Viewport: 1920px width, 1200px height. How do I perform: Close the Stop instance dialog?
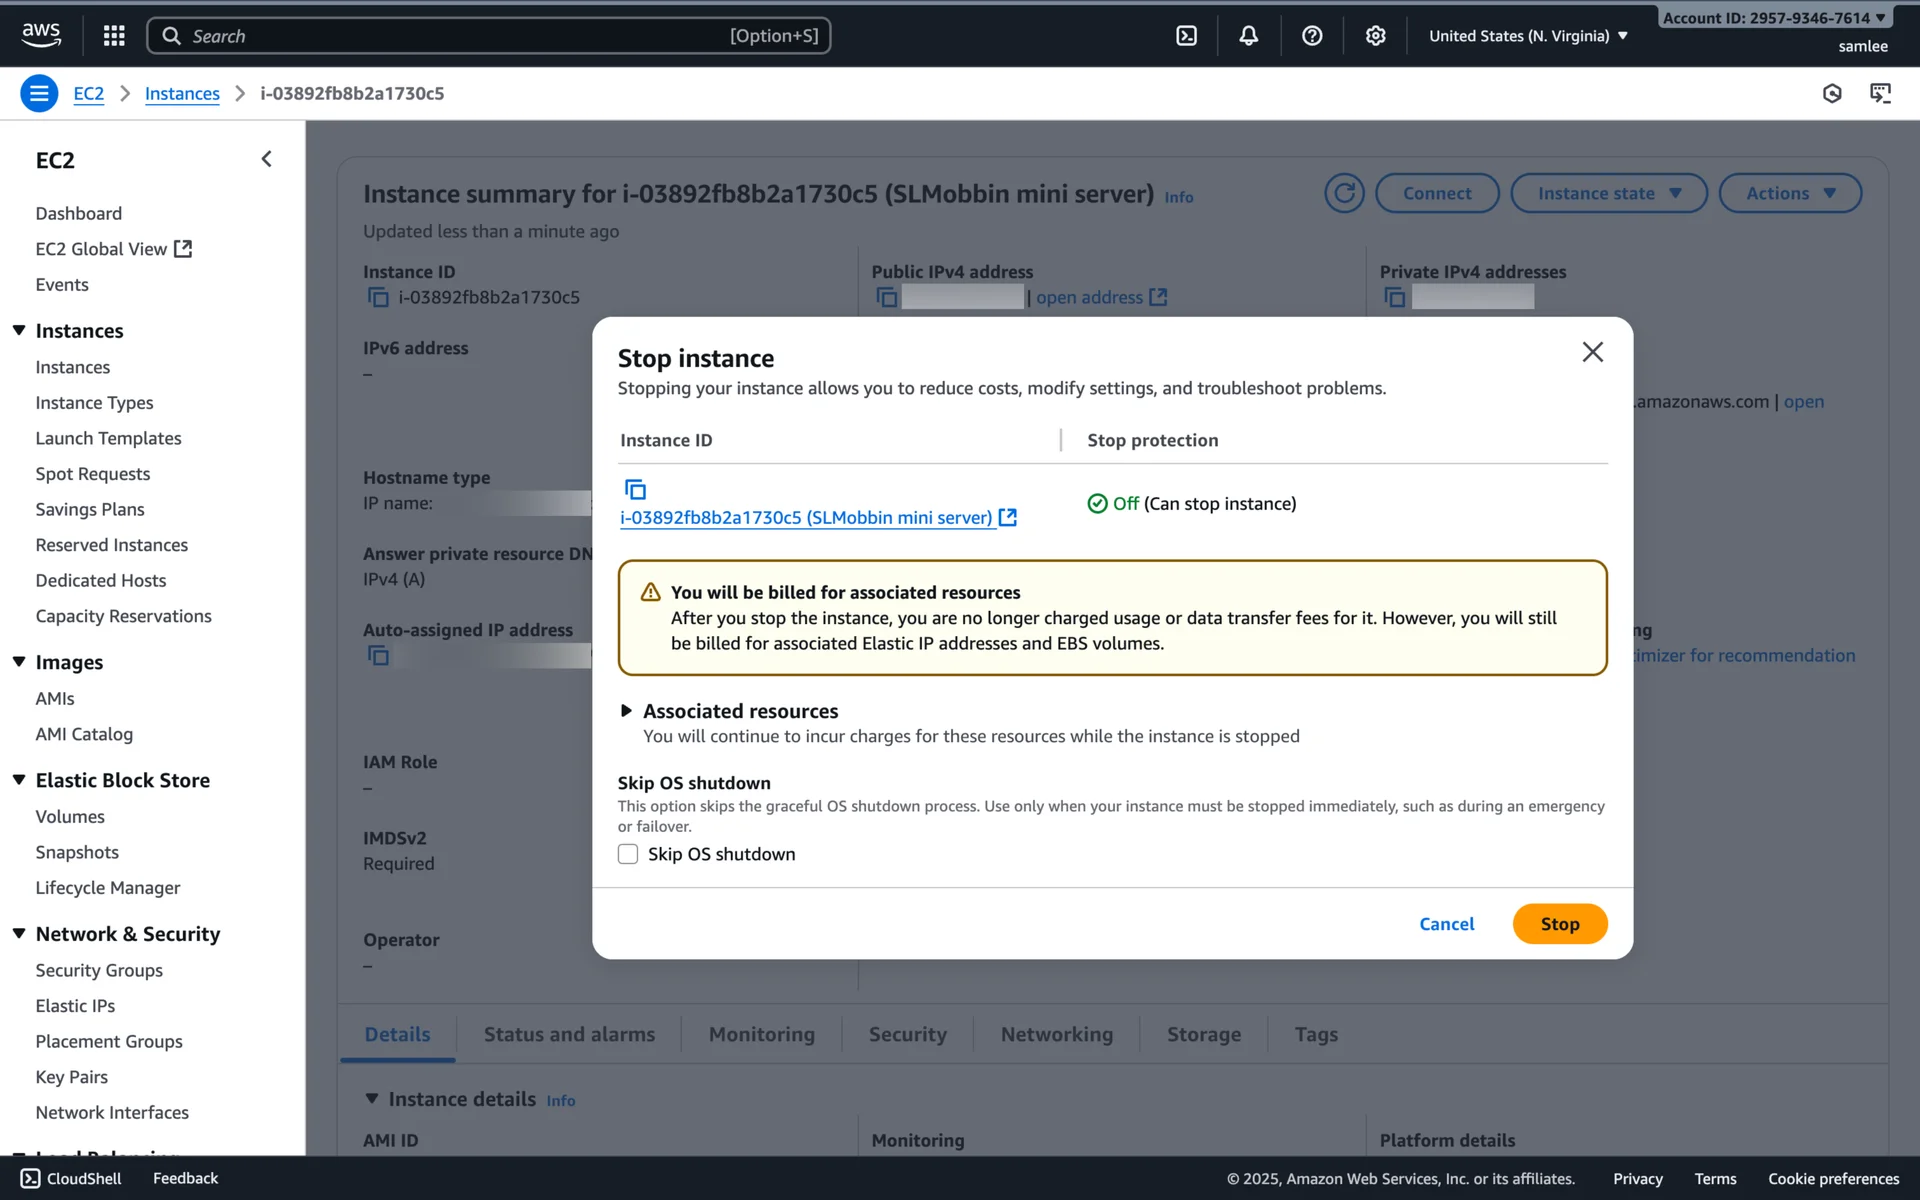pos(1592,352)
